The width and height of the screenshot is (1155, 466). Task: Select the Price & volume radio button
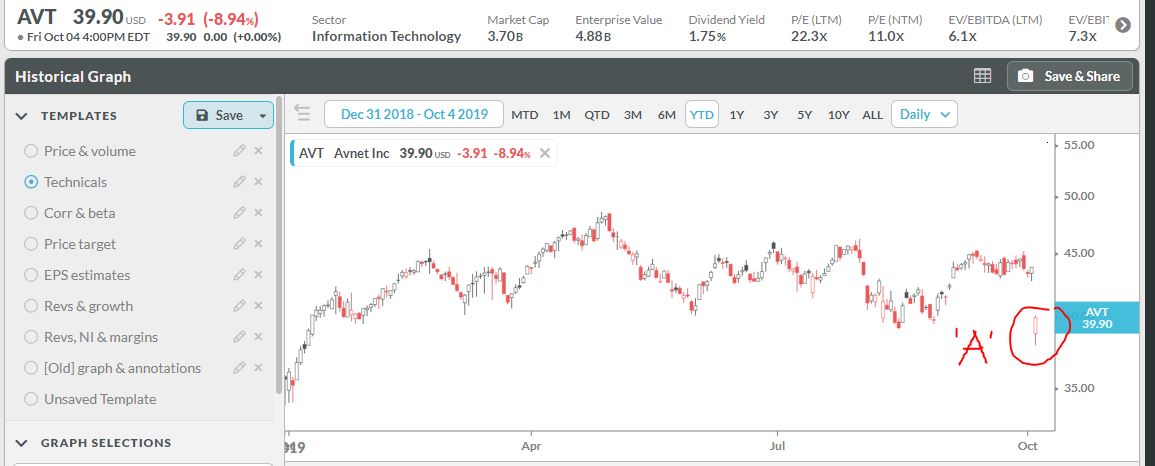point(31,151)
